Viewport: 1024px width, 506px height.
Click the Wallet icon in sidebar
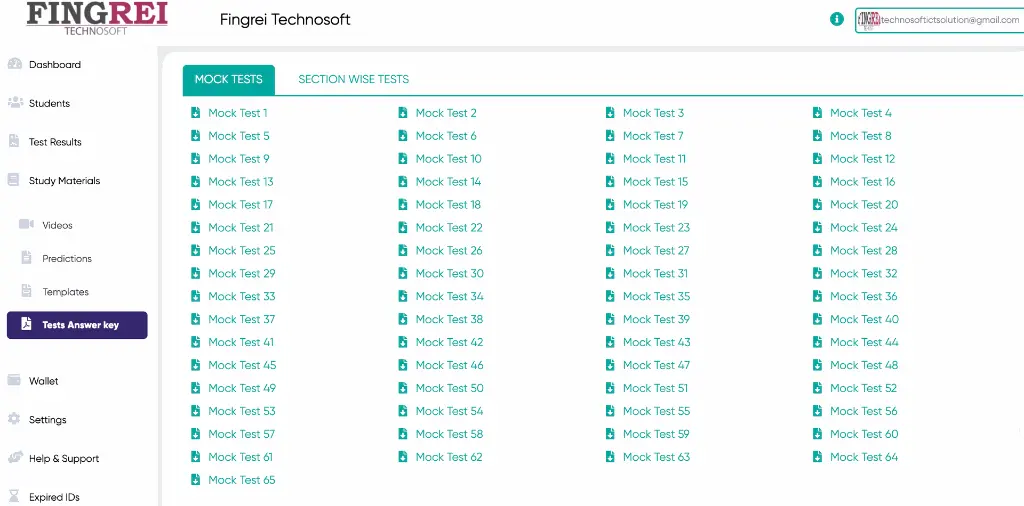(x=14, y=381)
